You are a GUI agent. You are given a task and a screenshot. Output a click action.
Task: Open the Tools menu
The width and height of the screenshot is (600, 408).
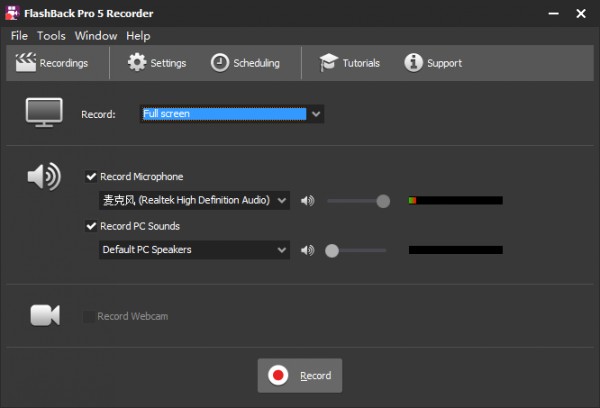pyautogui.click(x=51, y=36)
